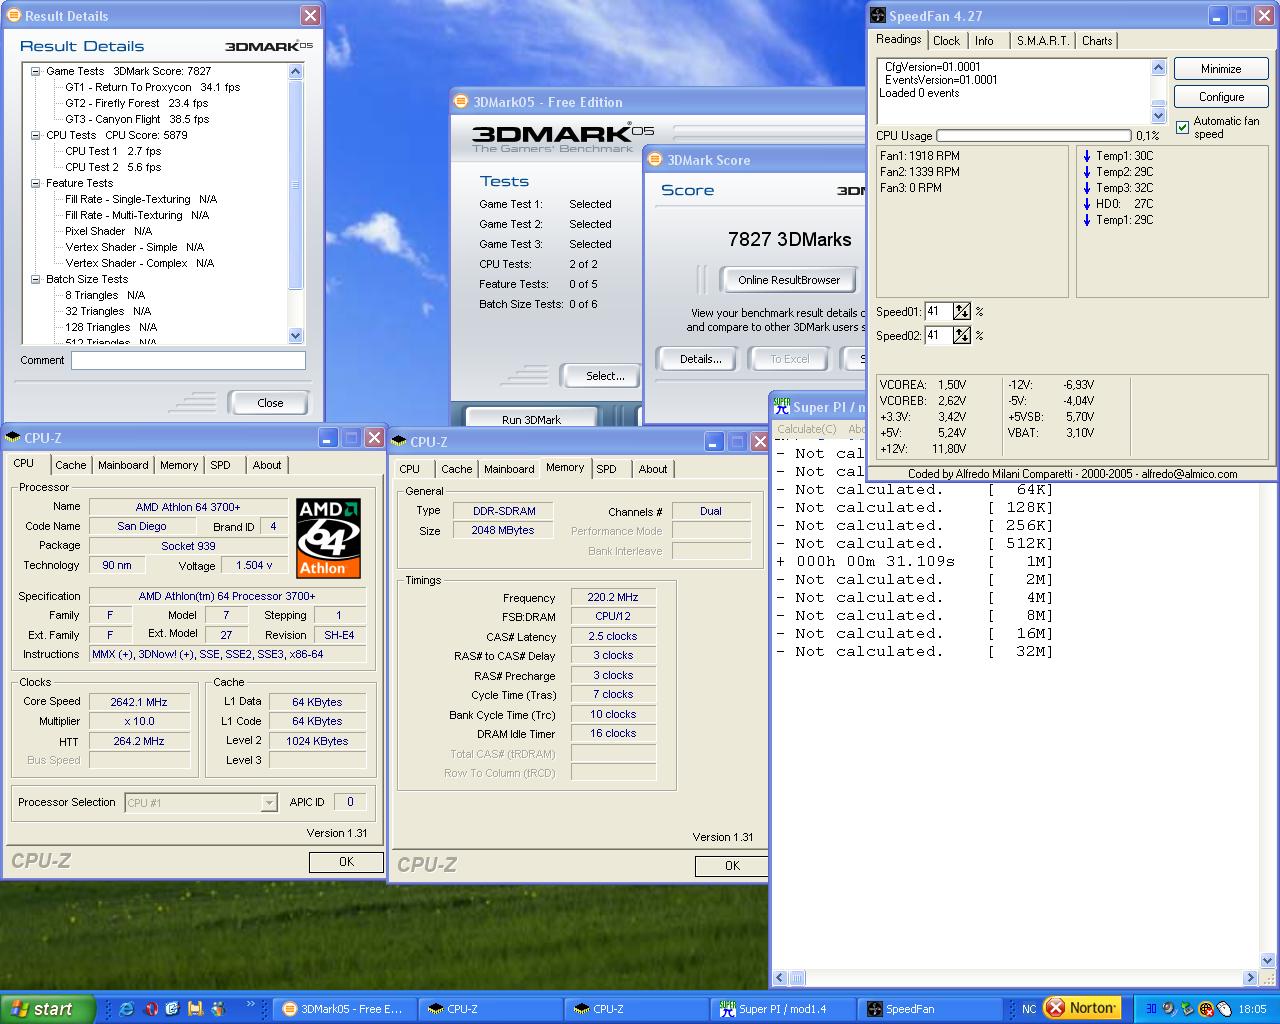
Task: Click the 18:05 system clock
Action: click(x=1252, y=1009)
